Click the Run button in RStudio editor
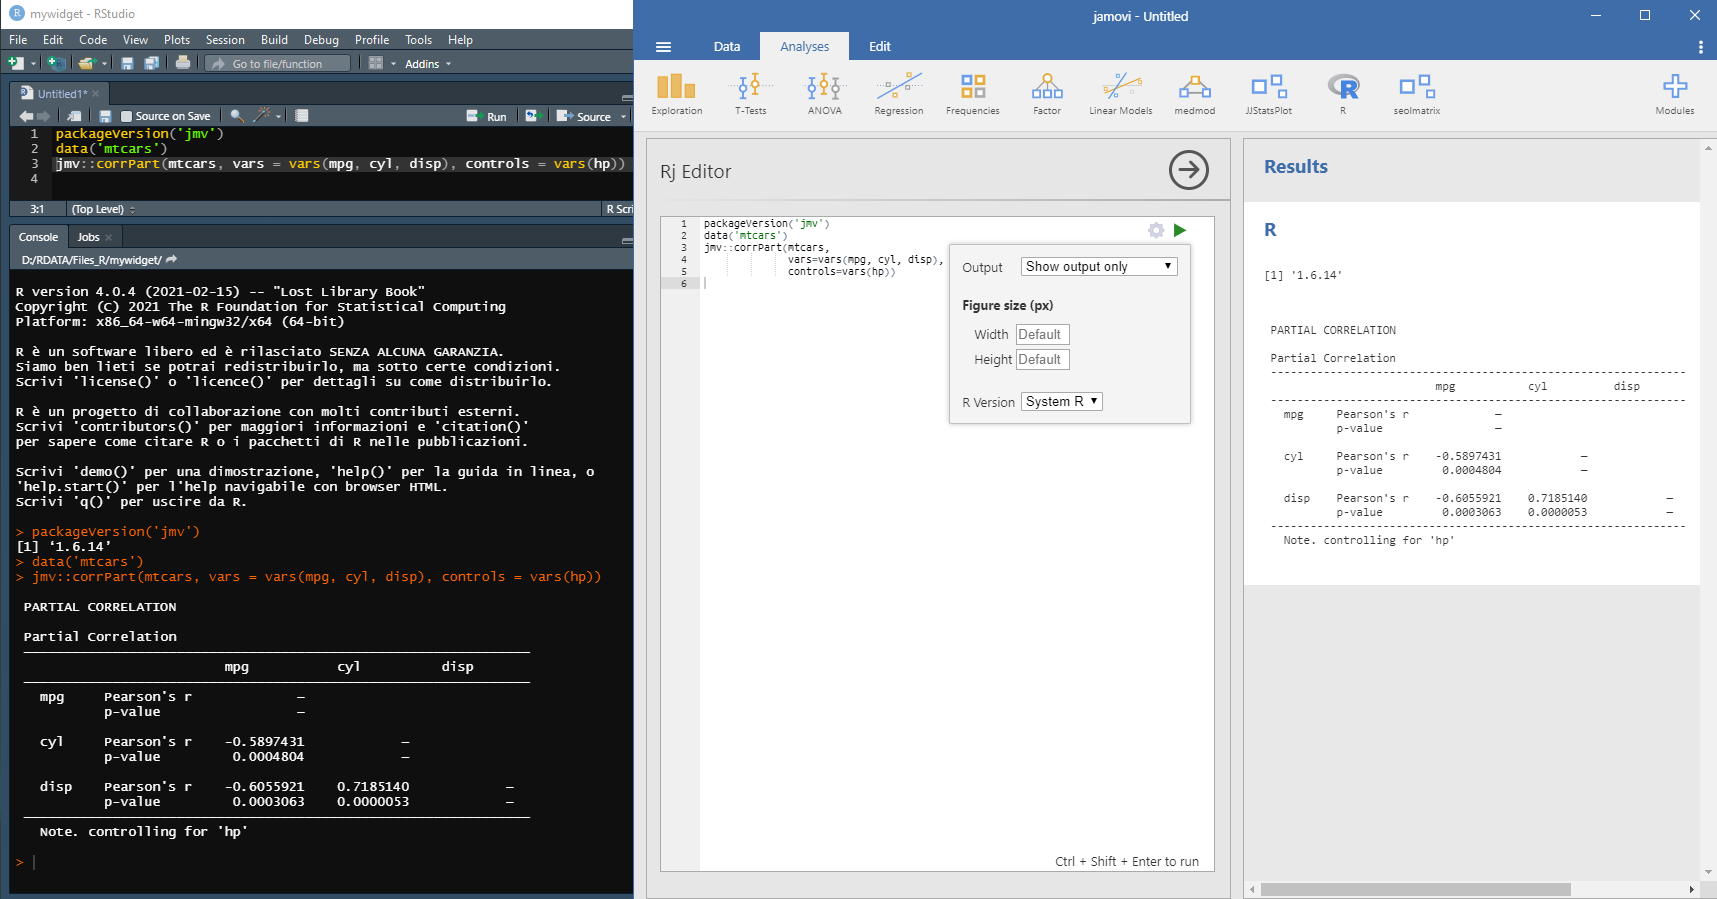Image resolution: width=1717 pixels, height=899 pixels. tap(487, 117)
